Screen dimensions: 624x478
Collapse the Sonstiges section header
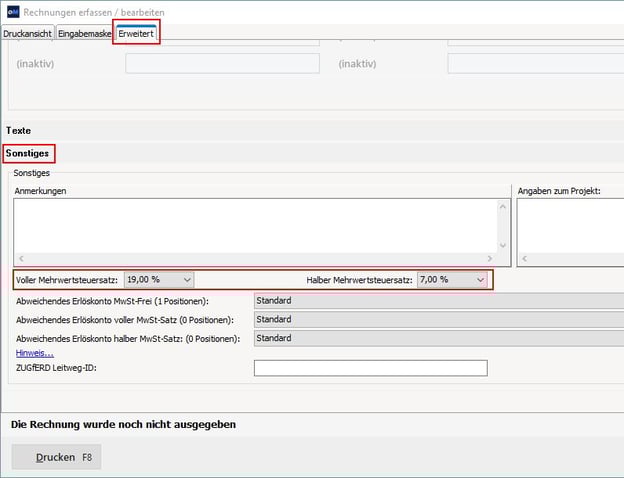pyautogui.click(x=28, y=154)
